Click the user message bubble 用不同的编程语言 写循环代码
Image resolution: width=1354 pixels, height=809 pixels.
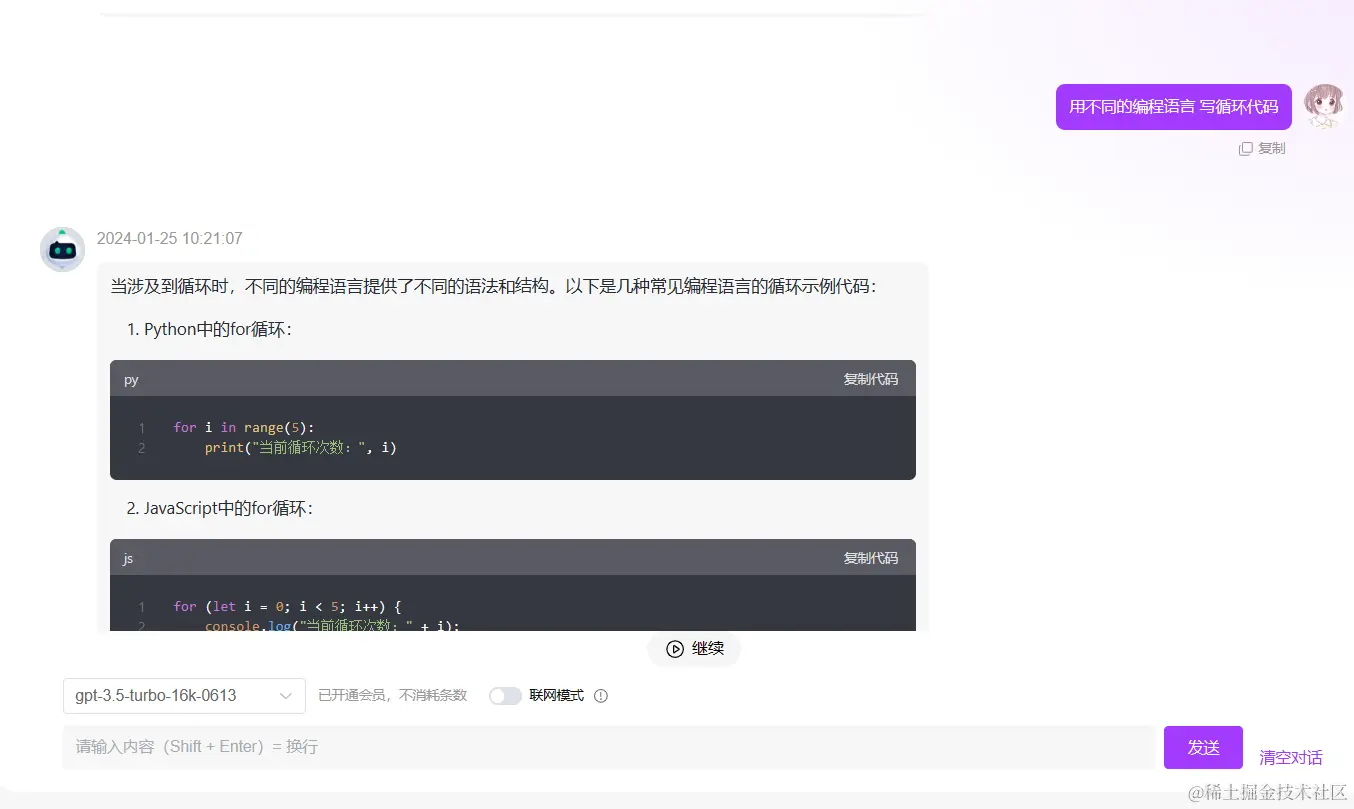(1174, 107)
